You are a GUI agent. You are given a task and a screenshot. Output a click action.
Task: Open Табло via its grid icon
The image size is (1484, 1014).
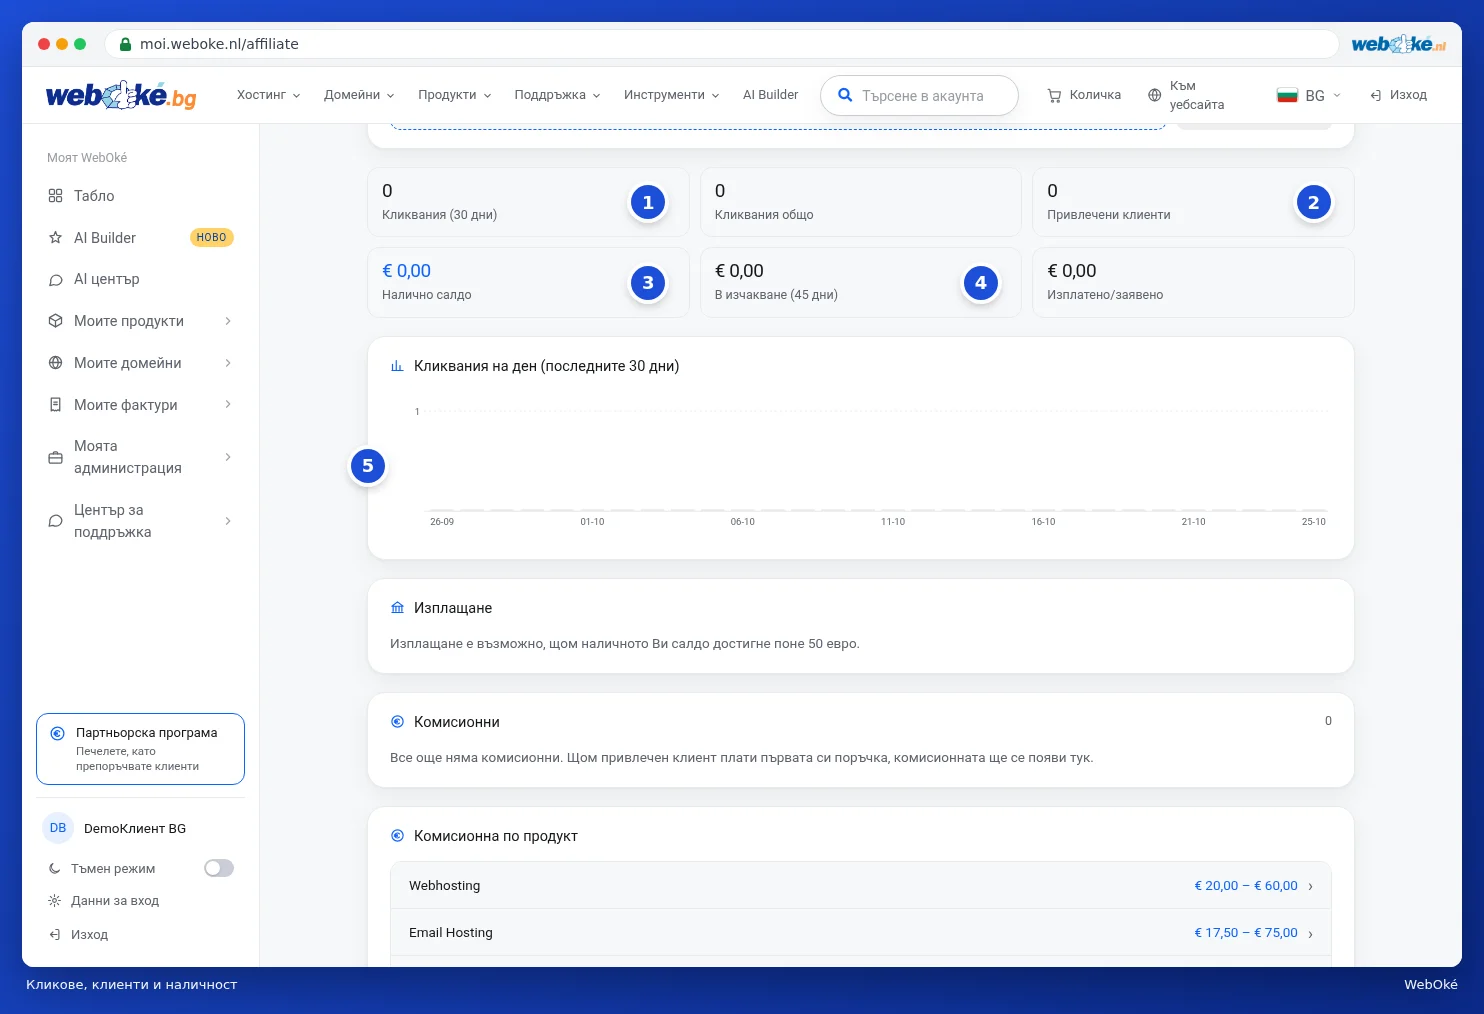(x=55, y=196)
